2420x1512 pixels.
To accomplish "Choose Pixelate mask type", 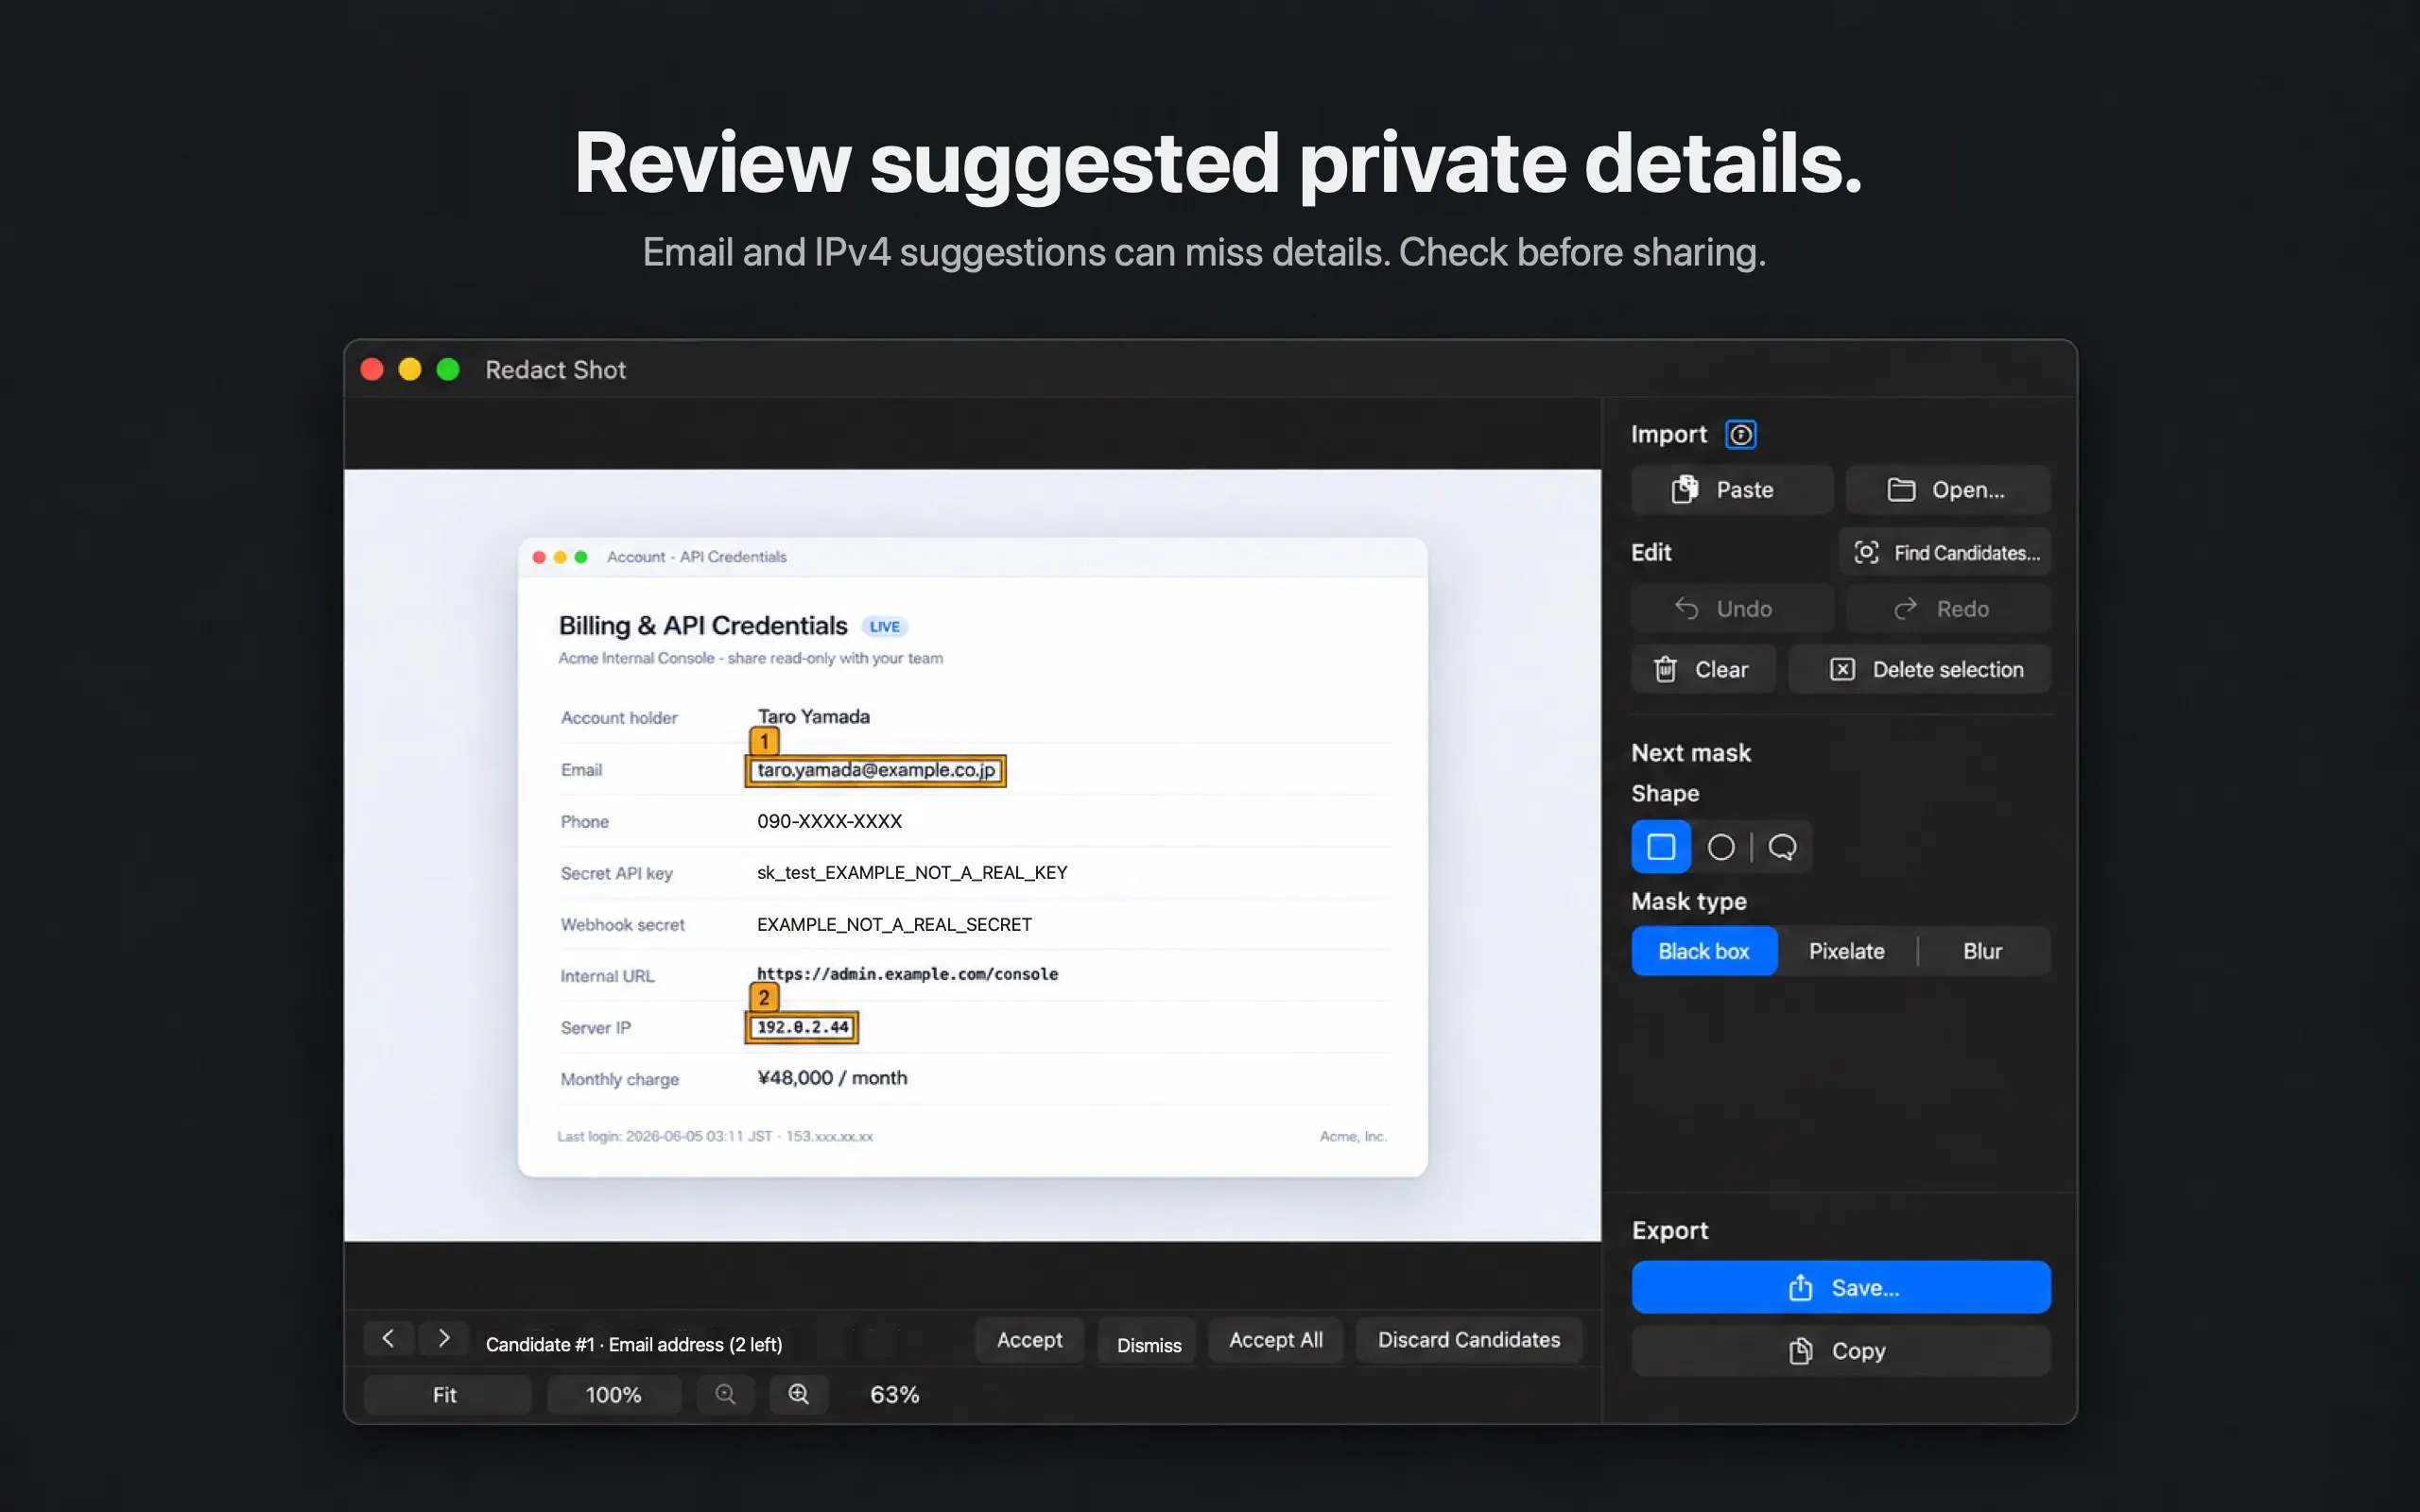I will point(1846,951).
